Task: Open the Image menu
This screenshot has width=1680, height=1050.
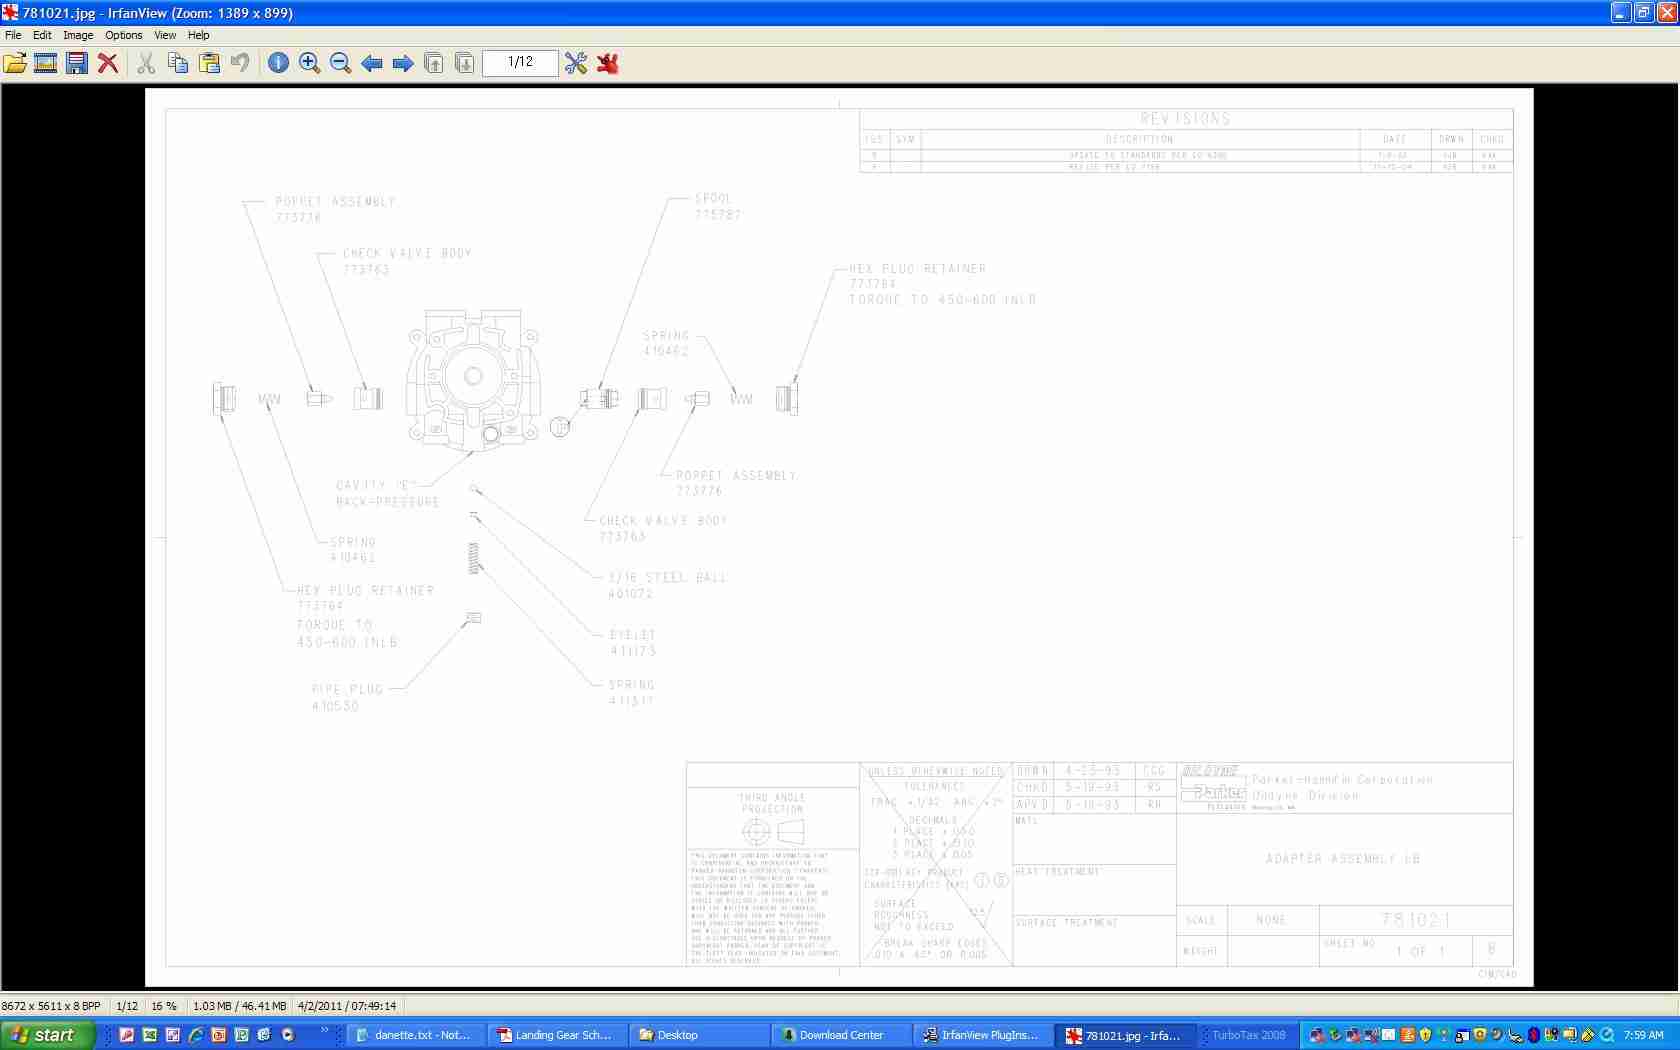Action: pyautogui.click(x=78, y=35)
